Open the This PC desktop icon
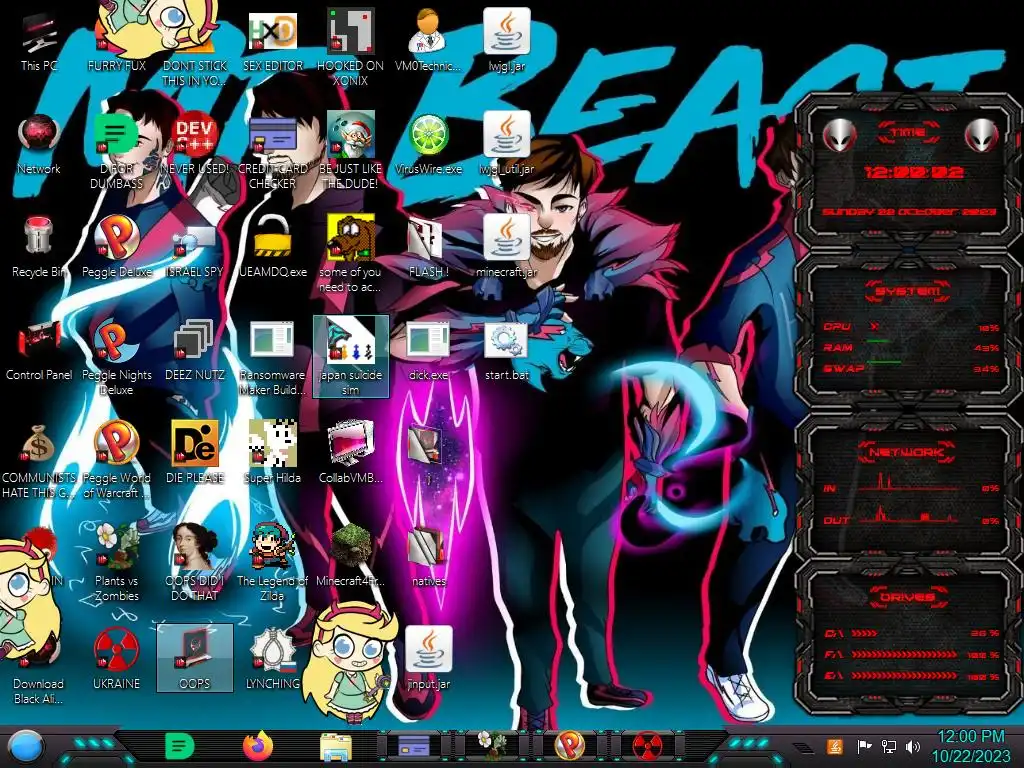This screenshot has width=1024, height=768. [x=39, y=42]
